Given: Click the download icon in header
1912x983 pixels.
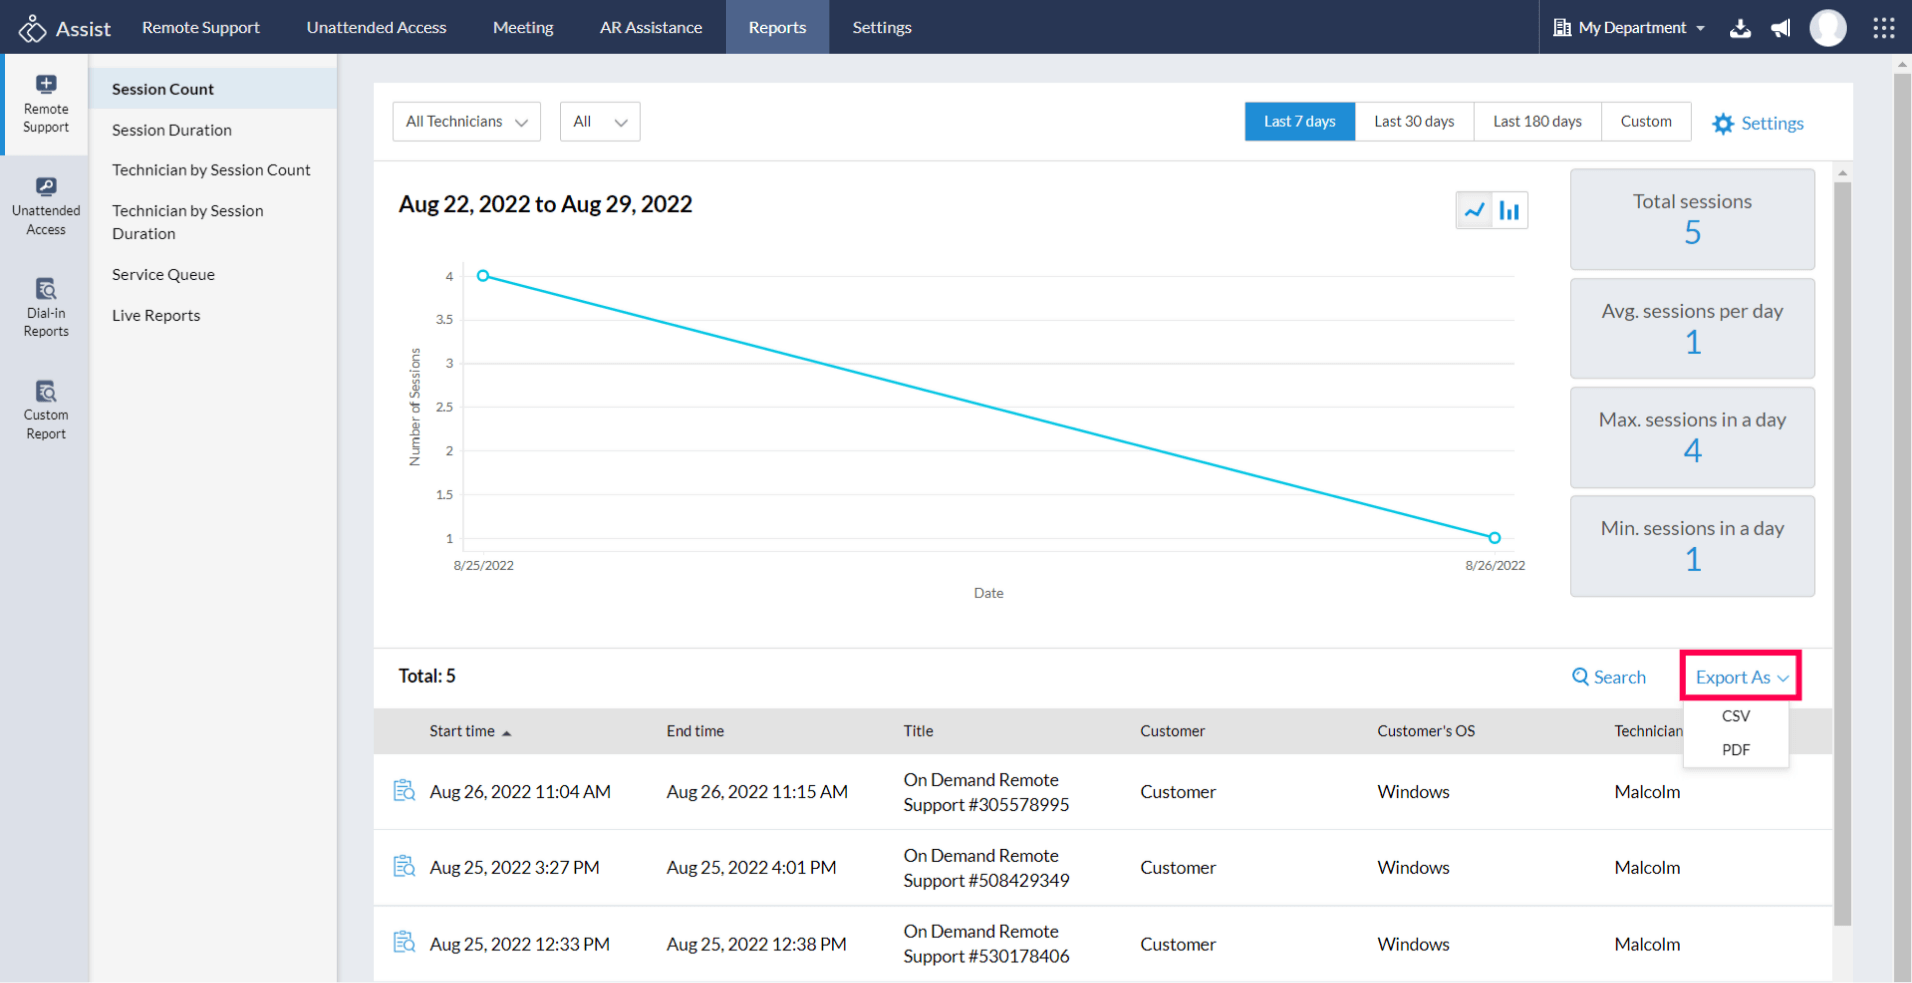Looking at the screenshot, I should click(1740, 28).
